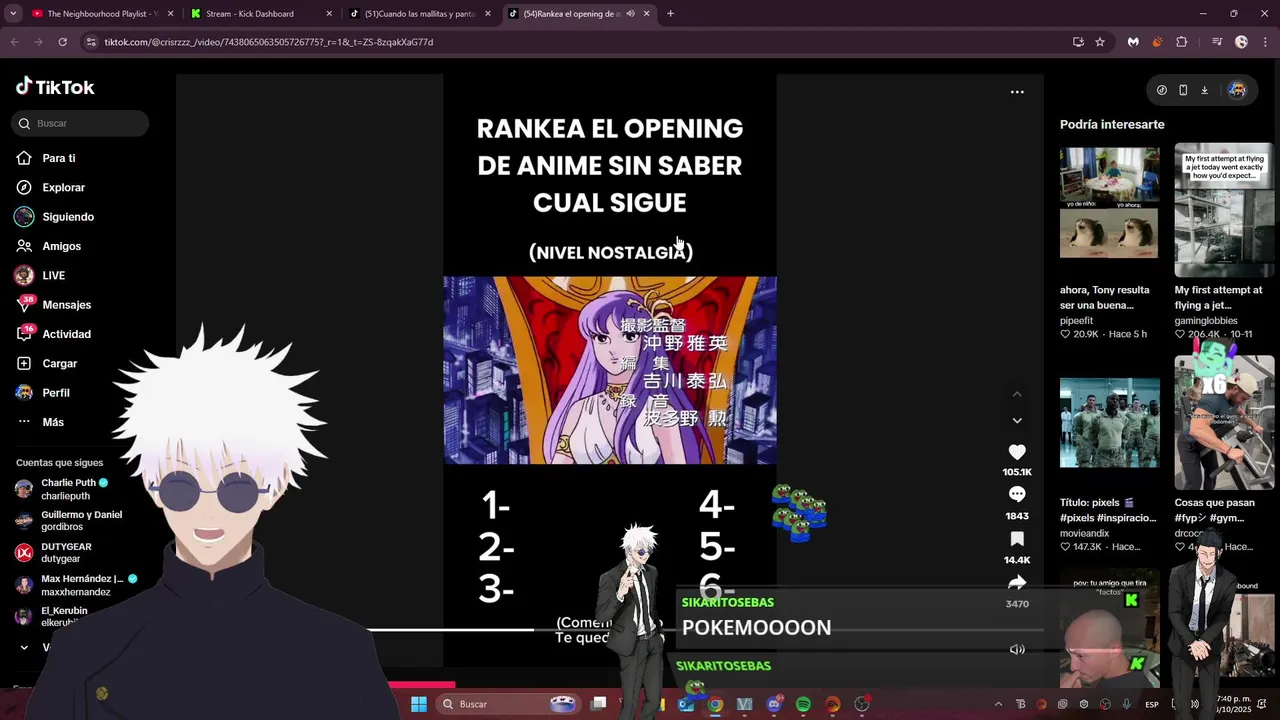Open a new browser tab
The height and width of the screenshot is (720, 1280).
coord(670,14)
